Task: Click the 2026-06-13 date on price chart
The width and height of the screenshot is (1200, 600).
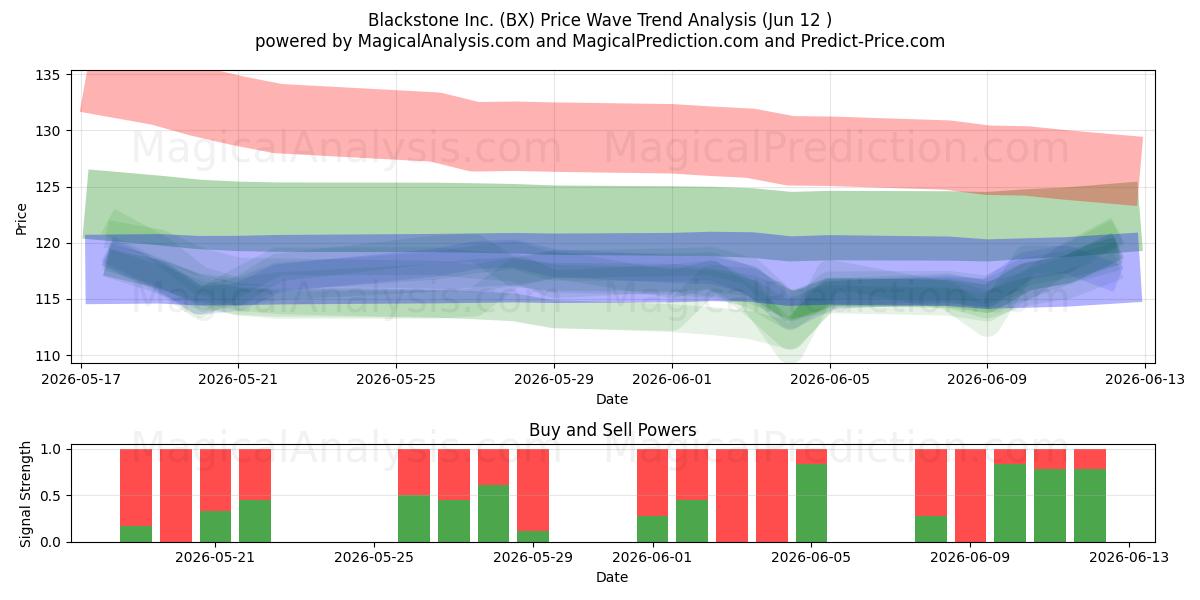Action: (1144, 379)
